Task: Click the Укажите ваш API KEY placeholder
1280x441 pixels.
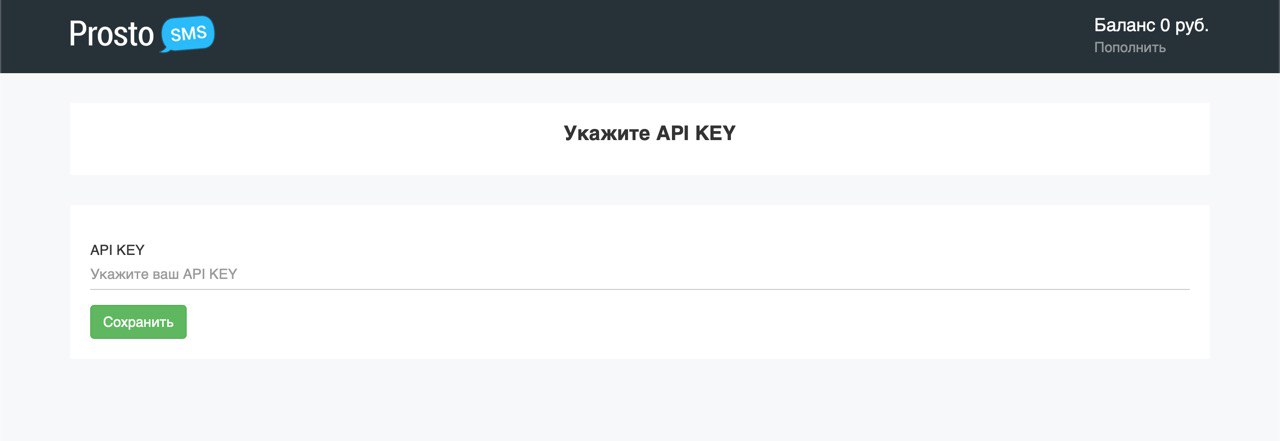Action: coord(164,274)
